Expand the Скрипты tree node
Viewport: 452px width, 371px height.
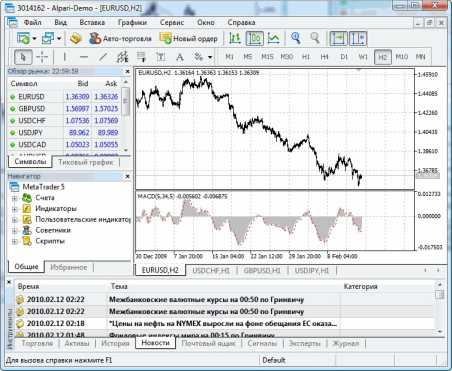14,241
